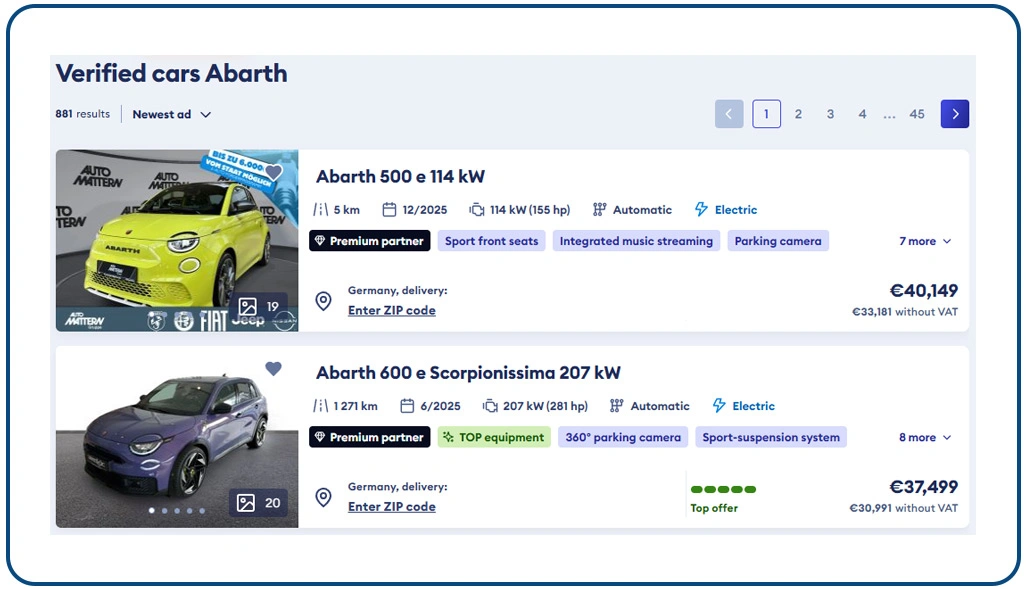Screen dimensions: 1026x589
Task: Click Enter ZIP code link for Abarth 500 e
Action: pyautogui.click(x=391, y=310)
